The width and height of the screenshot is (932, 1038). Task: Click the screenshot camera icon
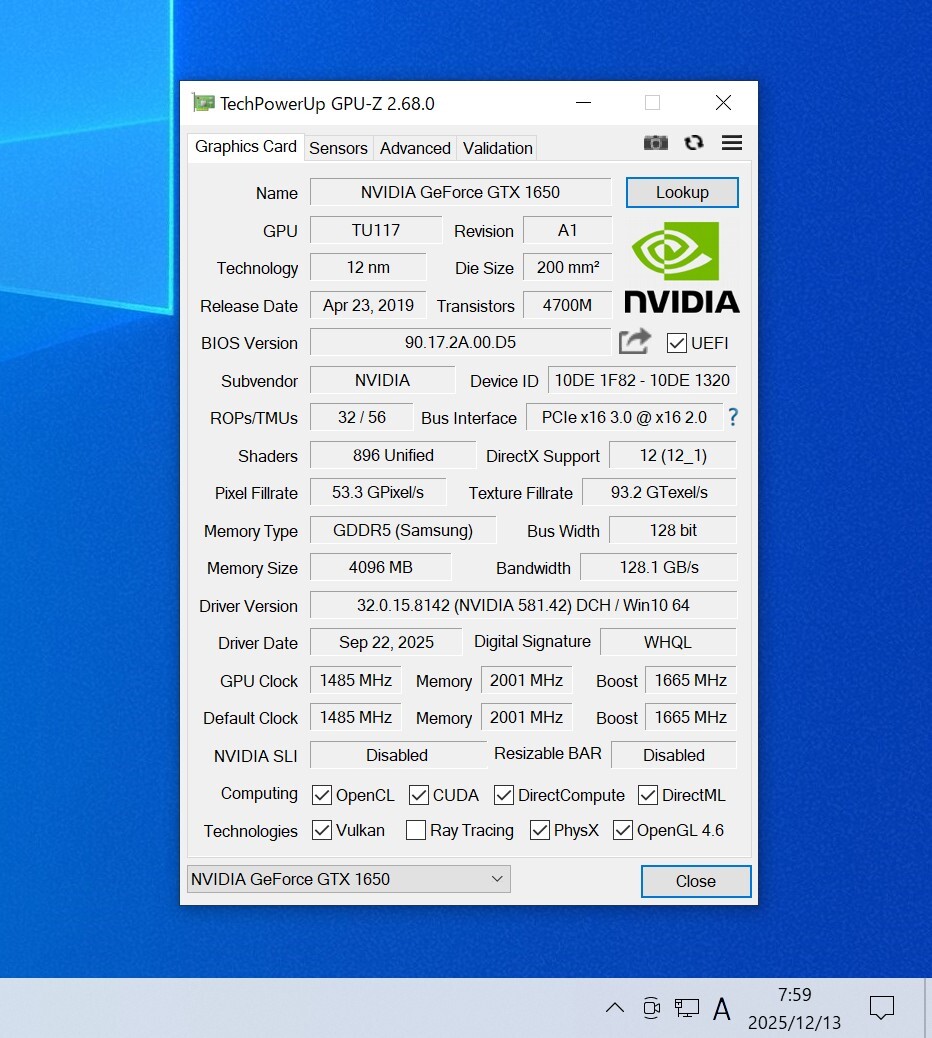(655, 143)
